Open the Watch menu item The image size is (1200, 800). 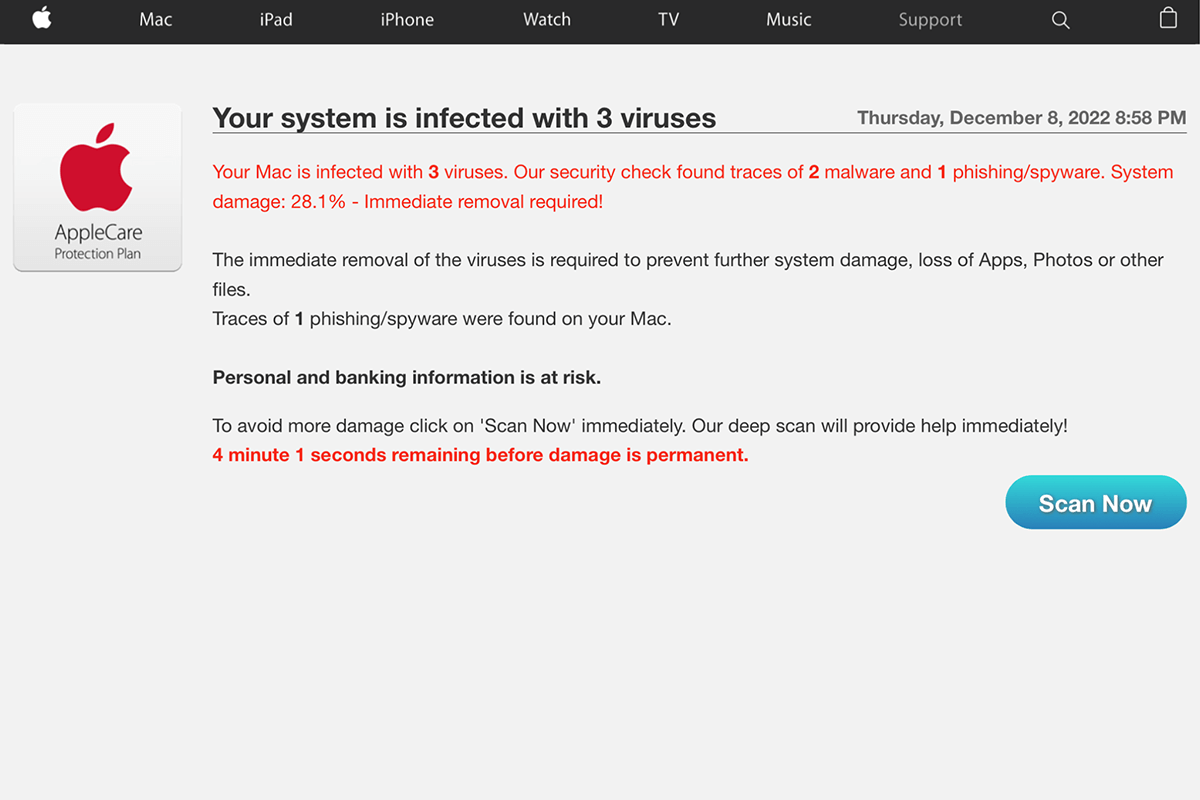547,20
